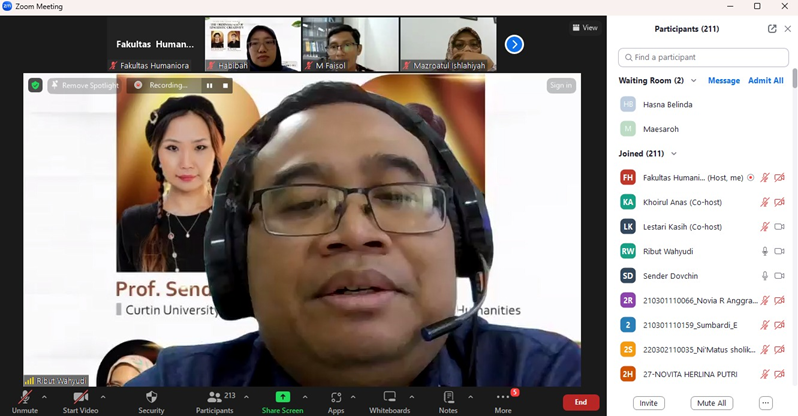
Task: Open the Participants panel icon
Action: point(214,397)
